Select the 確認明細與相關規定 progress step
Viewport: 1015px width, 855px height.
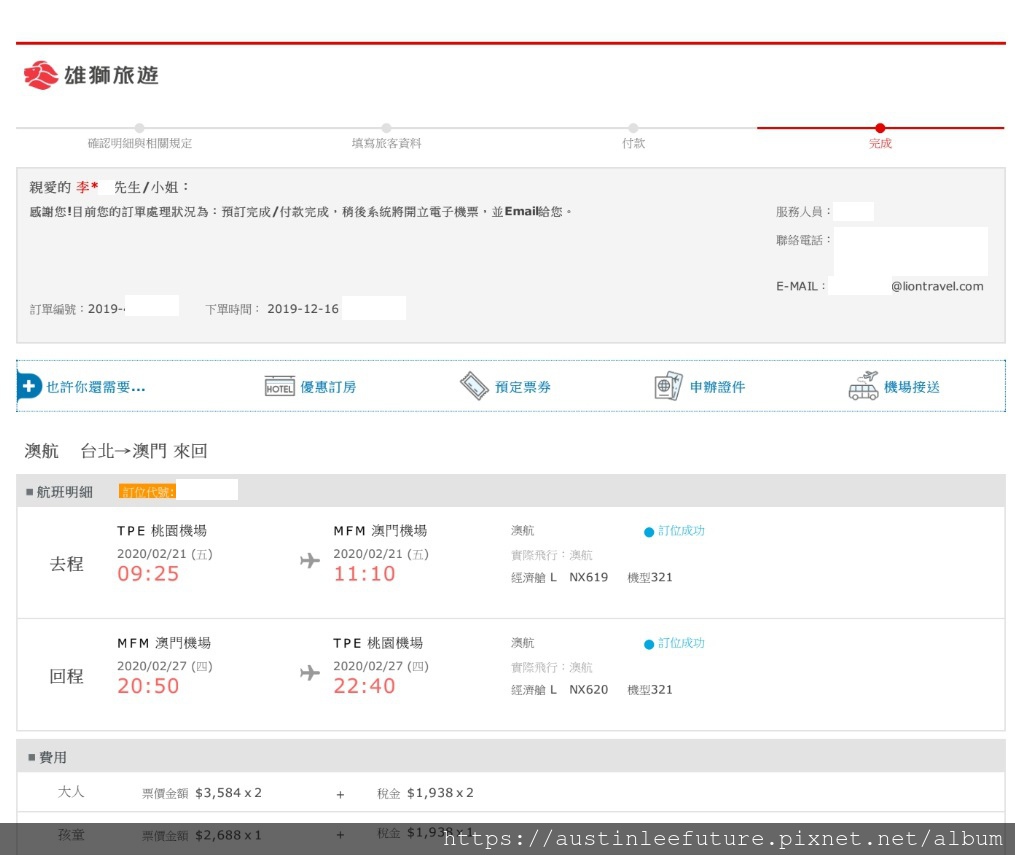(x=140, y=143)
